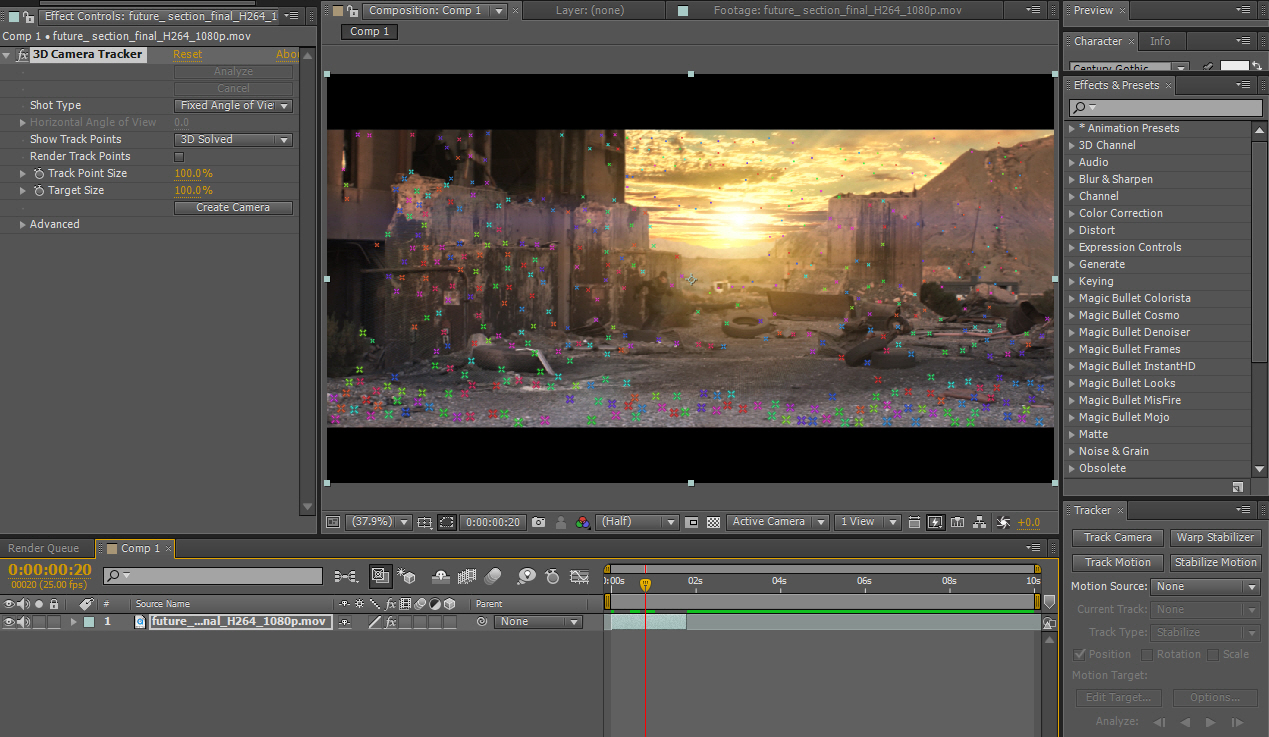Take a snapshot with the camera icon
Screen dimensions: 1269x737
[539, 522]
